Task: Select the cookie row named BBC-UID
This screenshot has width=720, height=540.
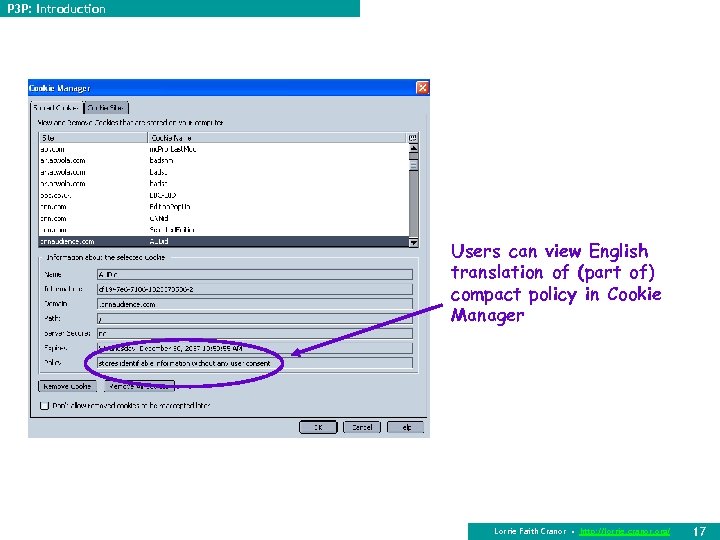Action: pyautogui.click(x=224, y=195)
